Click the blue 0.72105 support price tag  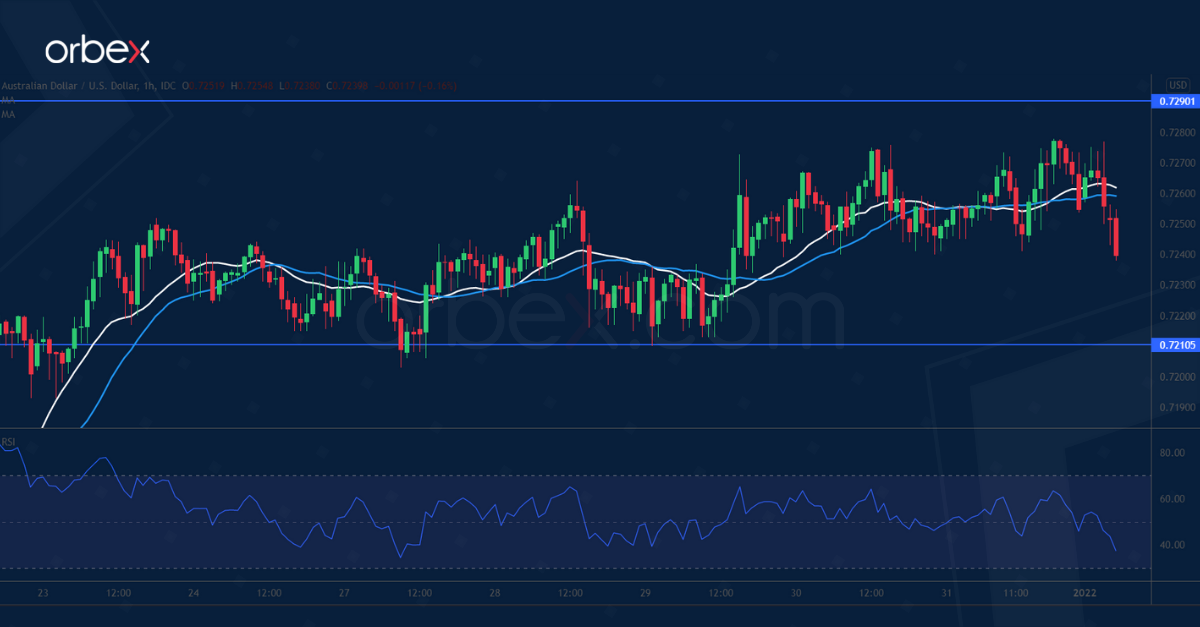point(1176,346)
